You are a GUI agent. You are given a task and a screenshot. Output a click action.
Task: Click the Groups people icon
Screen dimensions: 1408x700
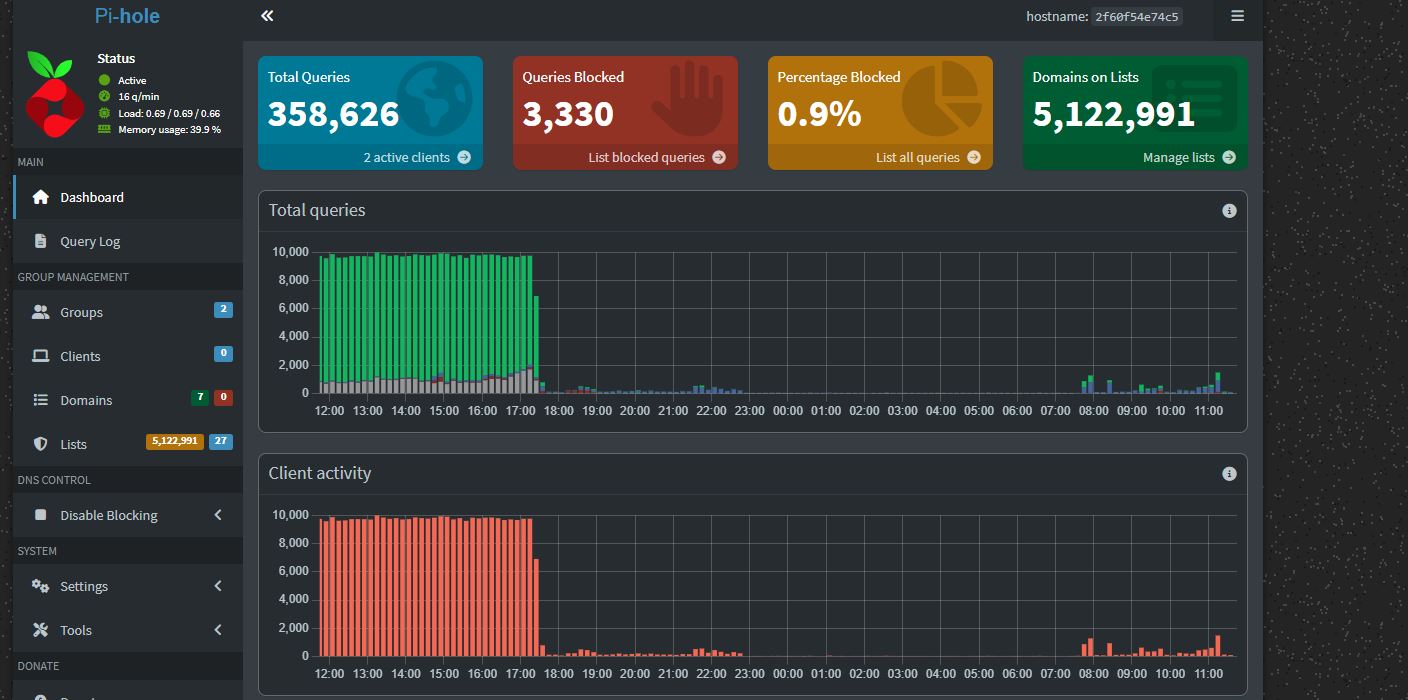click(41, 312)
